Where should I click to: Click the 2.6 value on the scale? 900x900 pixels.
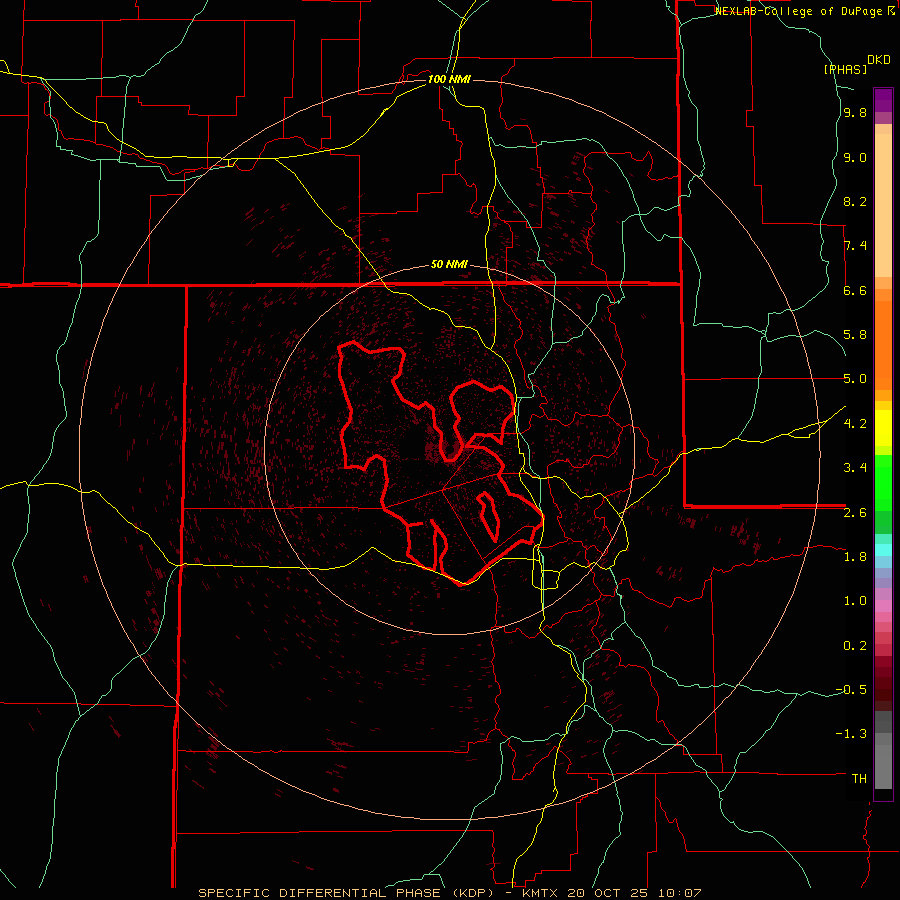click(x=855, y=513)
